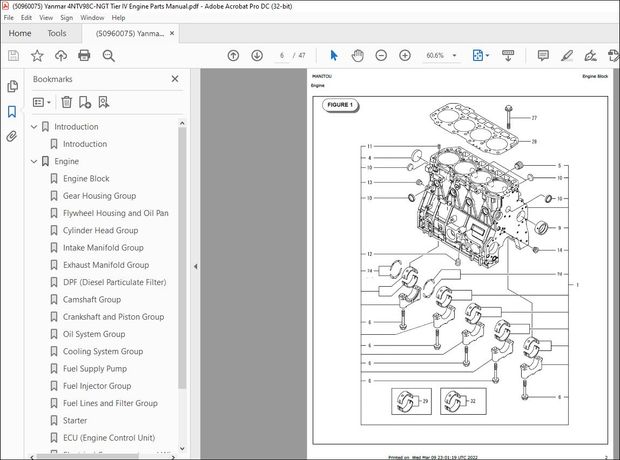Open ECU (Engine Control Unit) bookmark

point(109,438)
